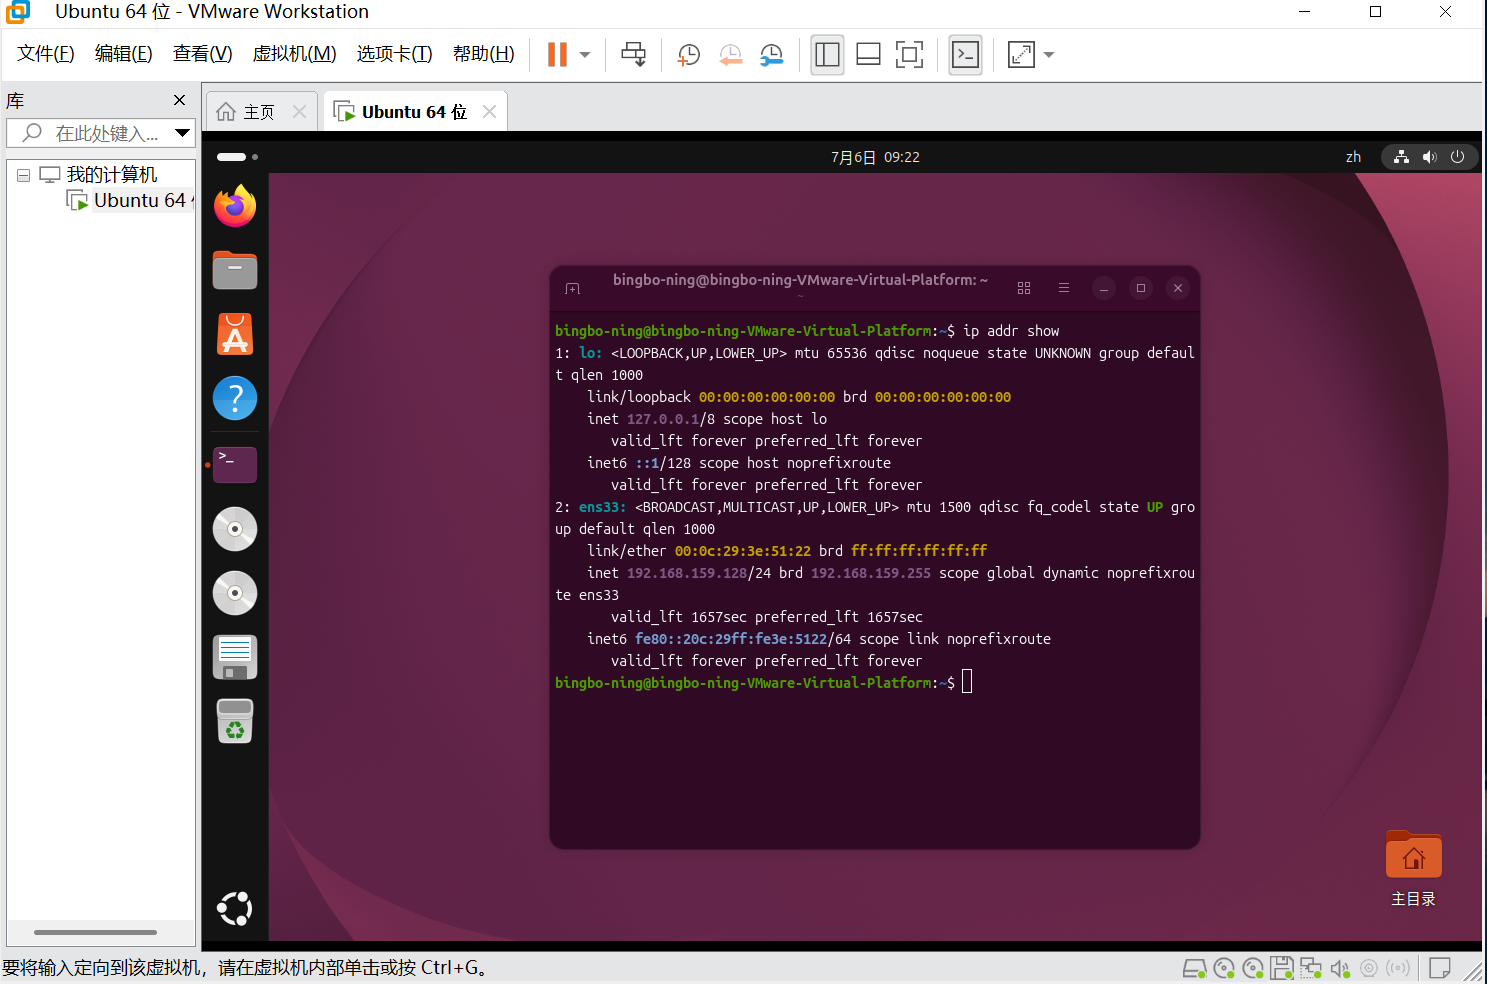Viewport: 1487px width, 984px height.
Task: Open the snapshot manager with wrench-clock icon
Action: coord(772,55)
